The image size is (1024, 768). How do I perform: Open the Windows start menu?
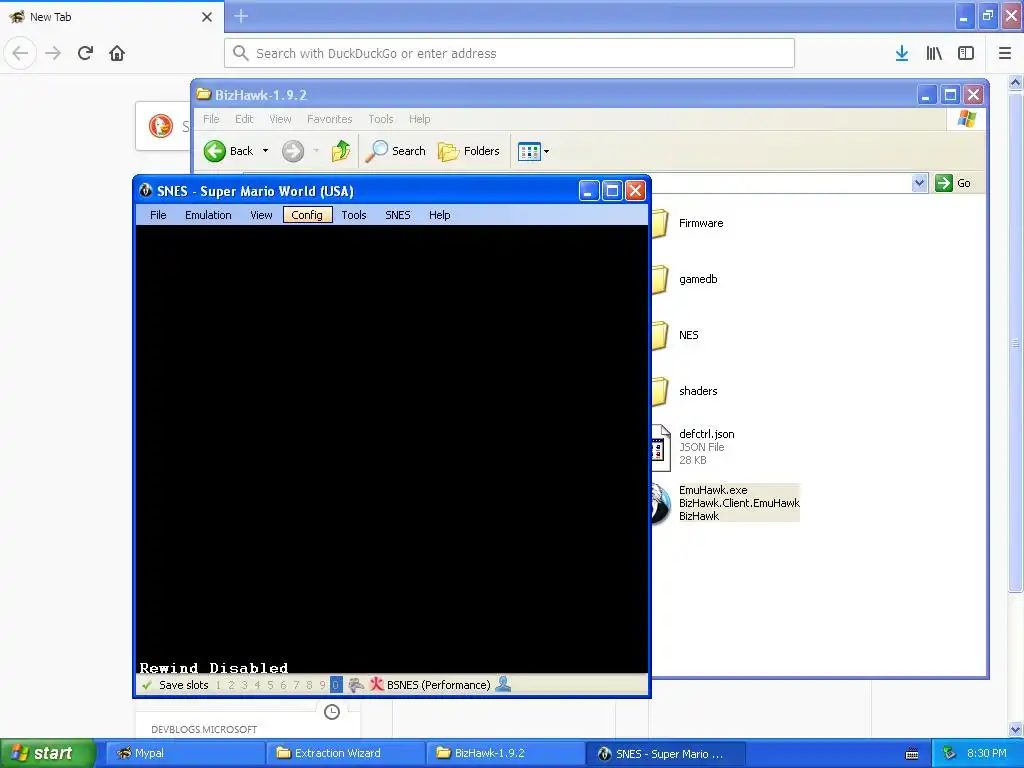[47, 753]
